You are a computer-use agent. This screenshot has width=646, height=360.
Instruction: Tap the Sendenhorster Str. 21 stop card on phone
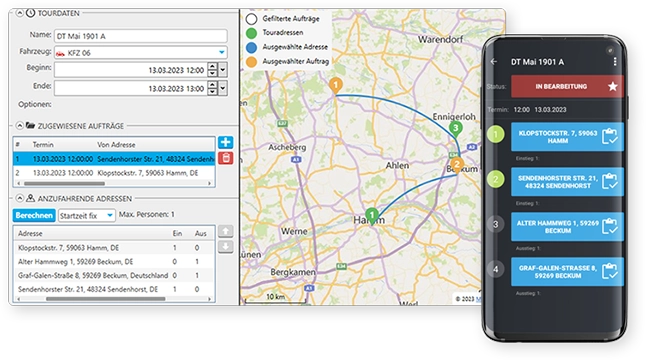[567, 182]
